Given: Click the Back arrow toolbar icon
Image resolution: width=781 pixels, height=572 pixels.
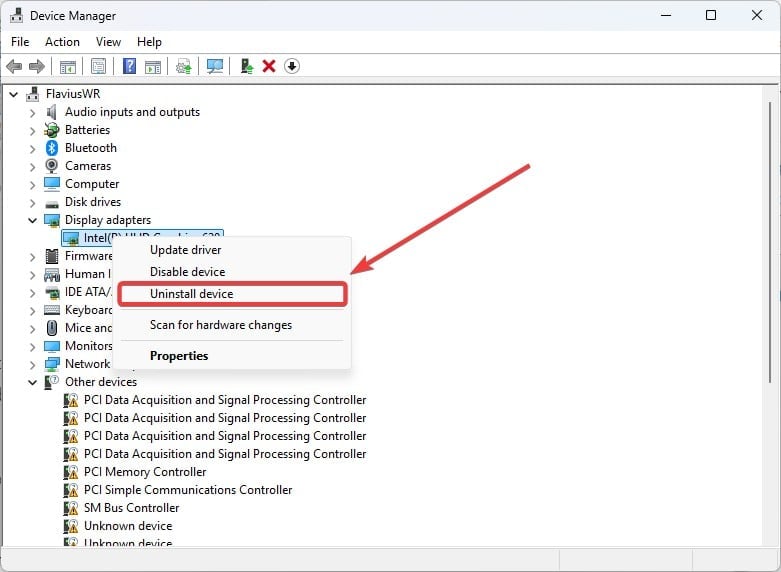Looking at the screenshot, I should [14, 66].
